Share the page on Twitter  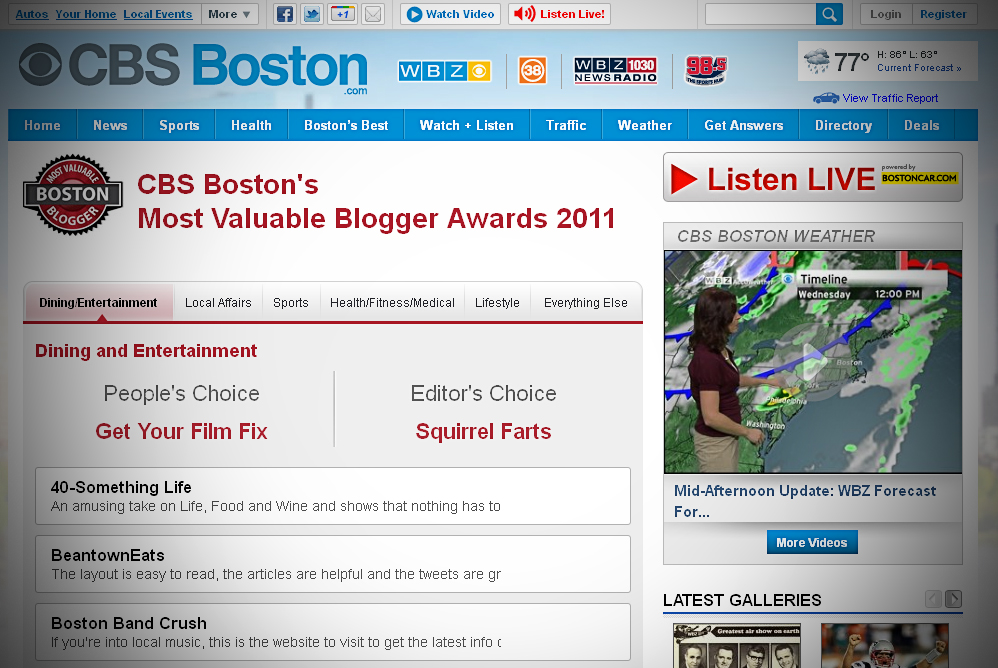tap(312, 14)
